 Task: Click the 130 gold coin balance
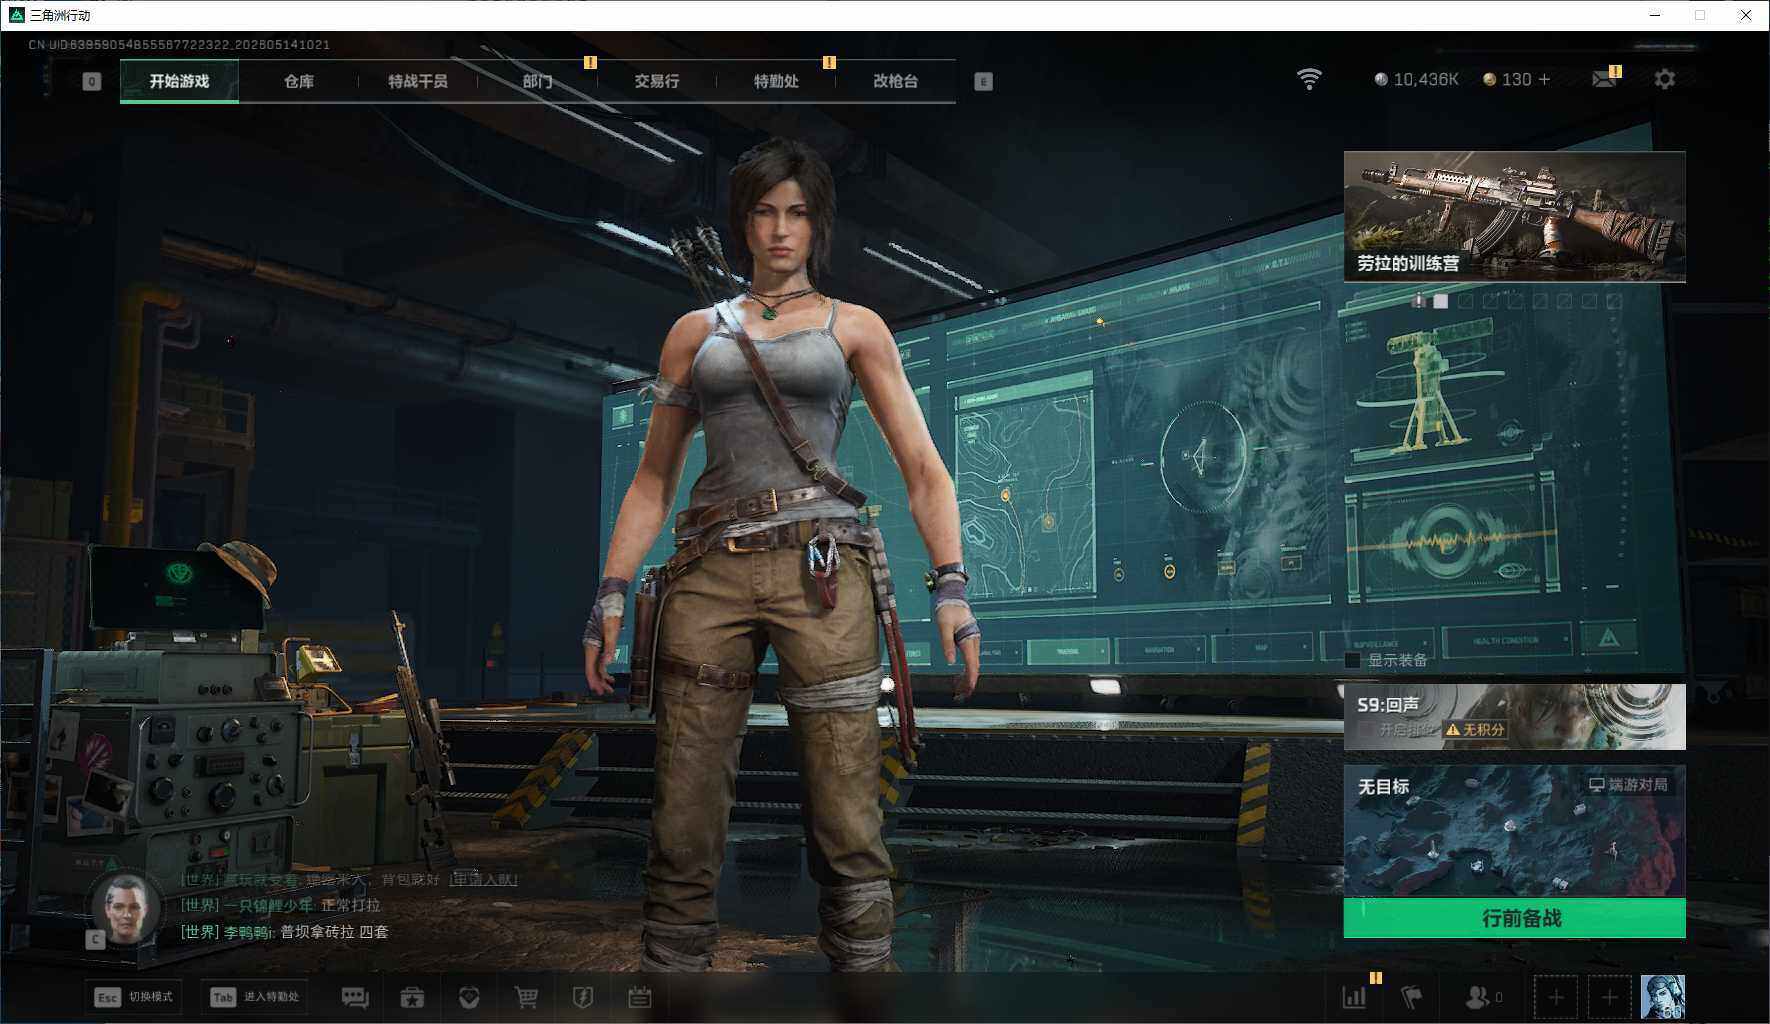tap(1508, 79)
